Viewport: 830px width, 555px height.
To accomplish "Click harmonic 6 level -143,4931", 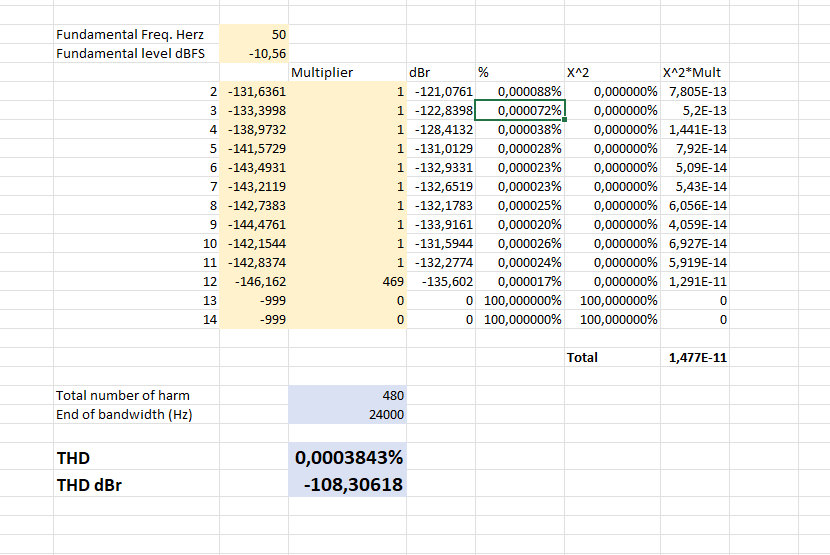I will 254,168.
